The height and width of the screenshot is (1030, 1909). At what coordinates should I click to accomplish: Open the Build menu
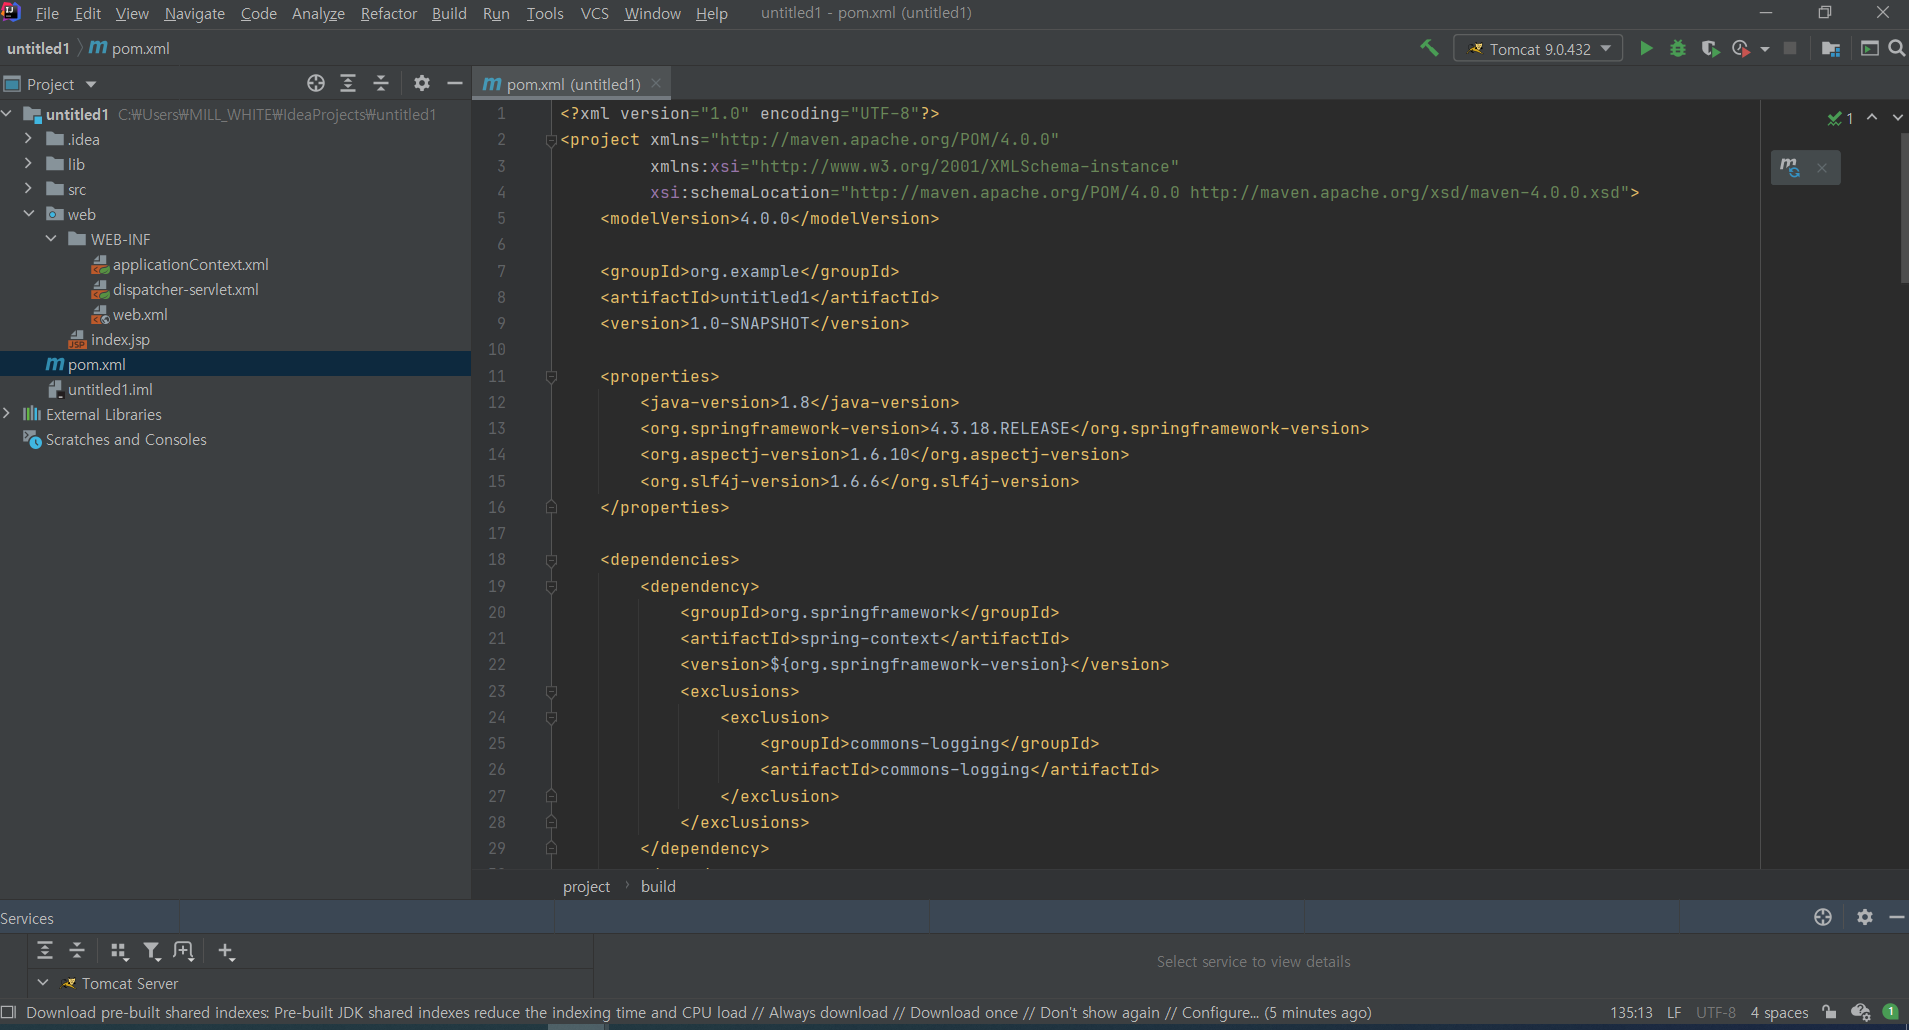point(449,13)
